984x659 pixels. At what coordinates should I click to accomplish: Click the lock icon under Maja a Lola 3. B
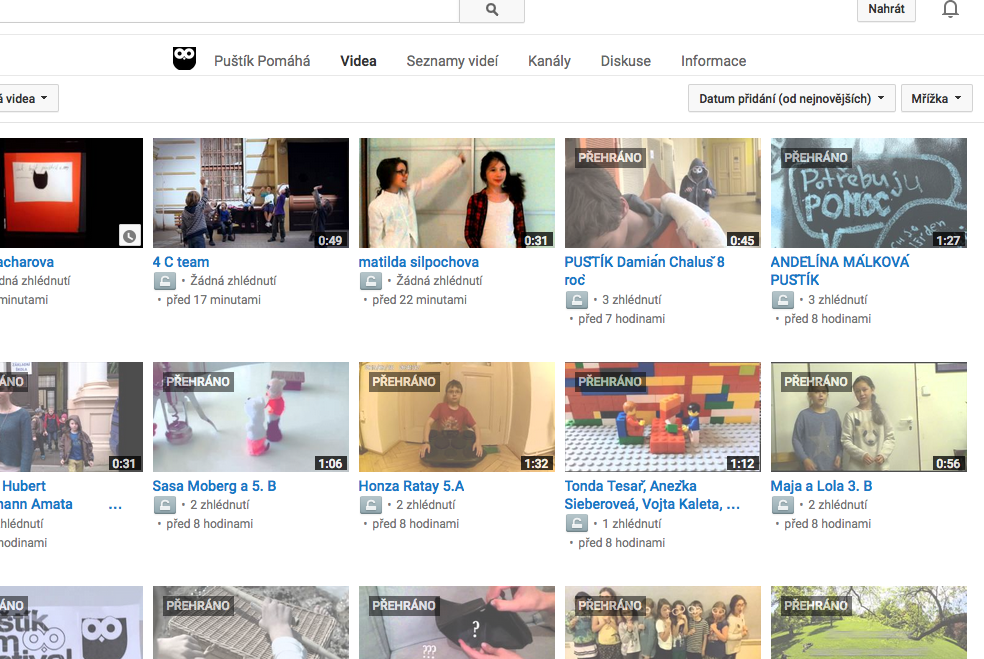pyautogui.click(x=782, y=505)
